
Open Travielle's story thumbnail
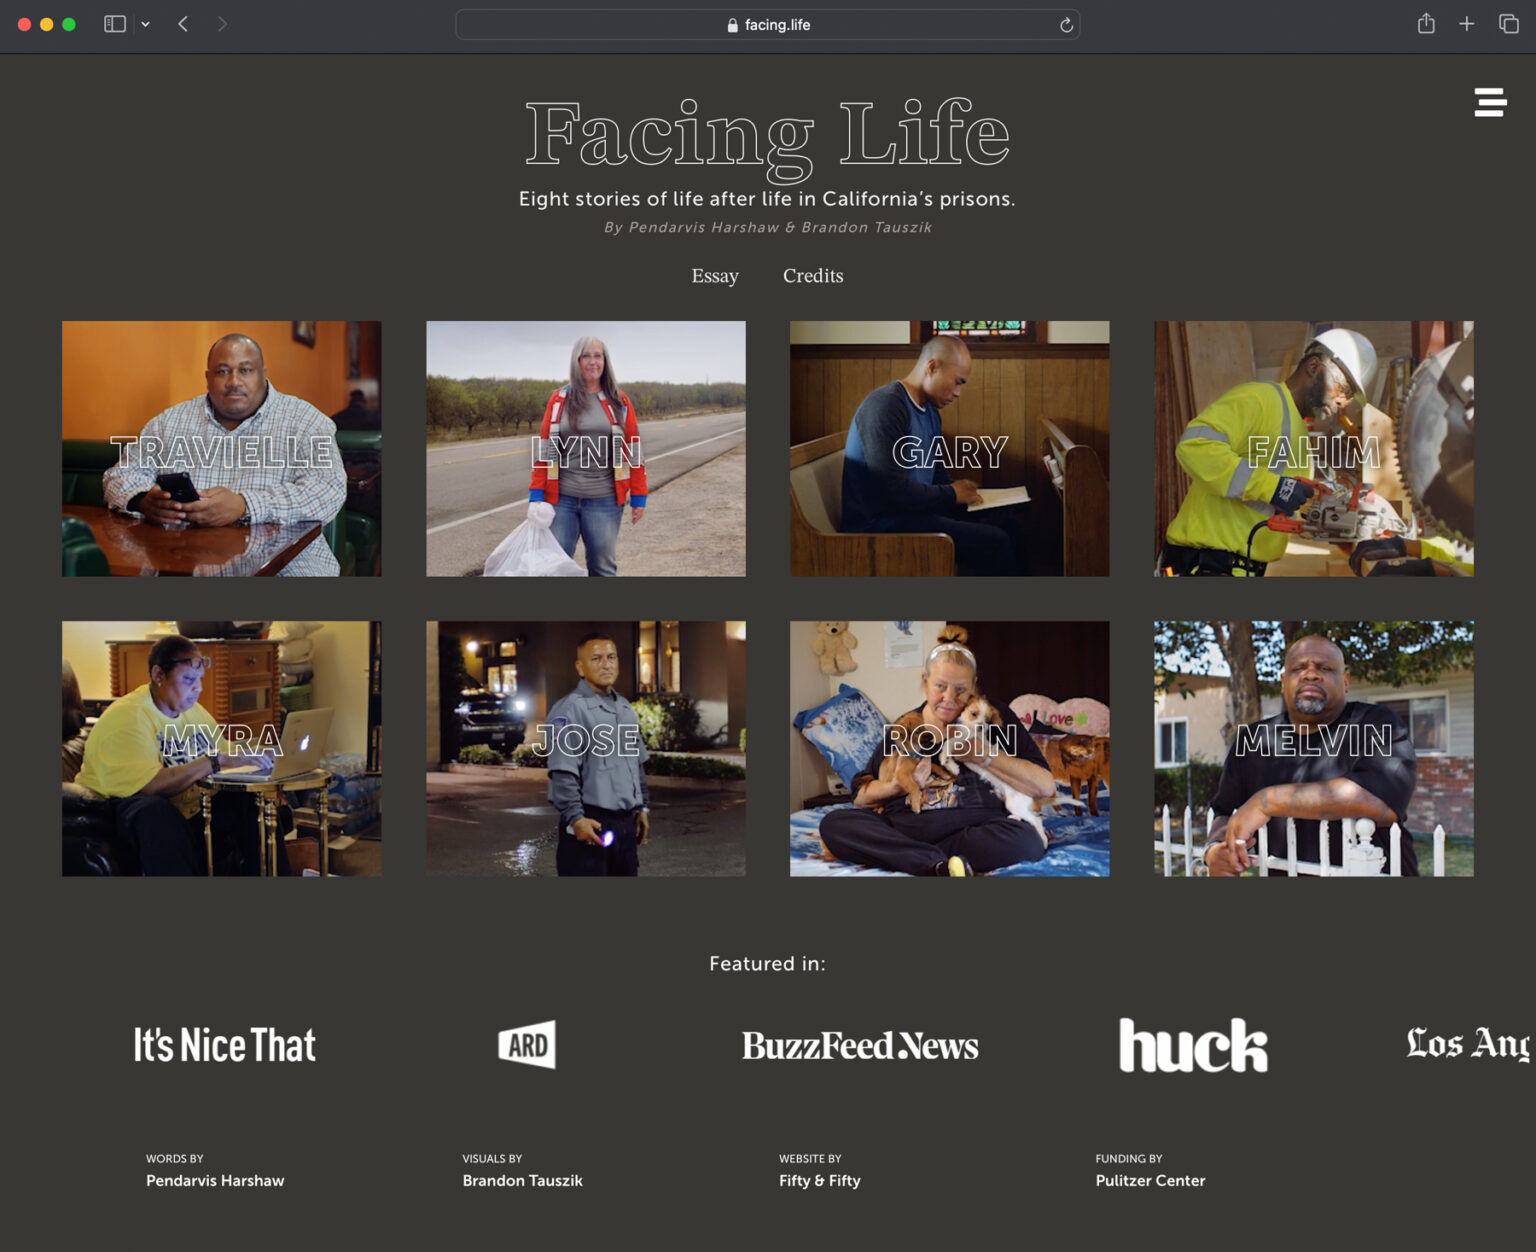click(222, 449)
